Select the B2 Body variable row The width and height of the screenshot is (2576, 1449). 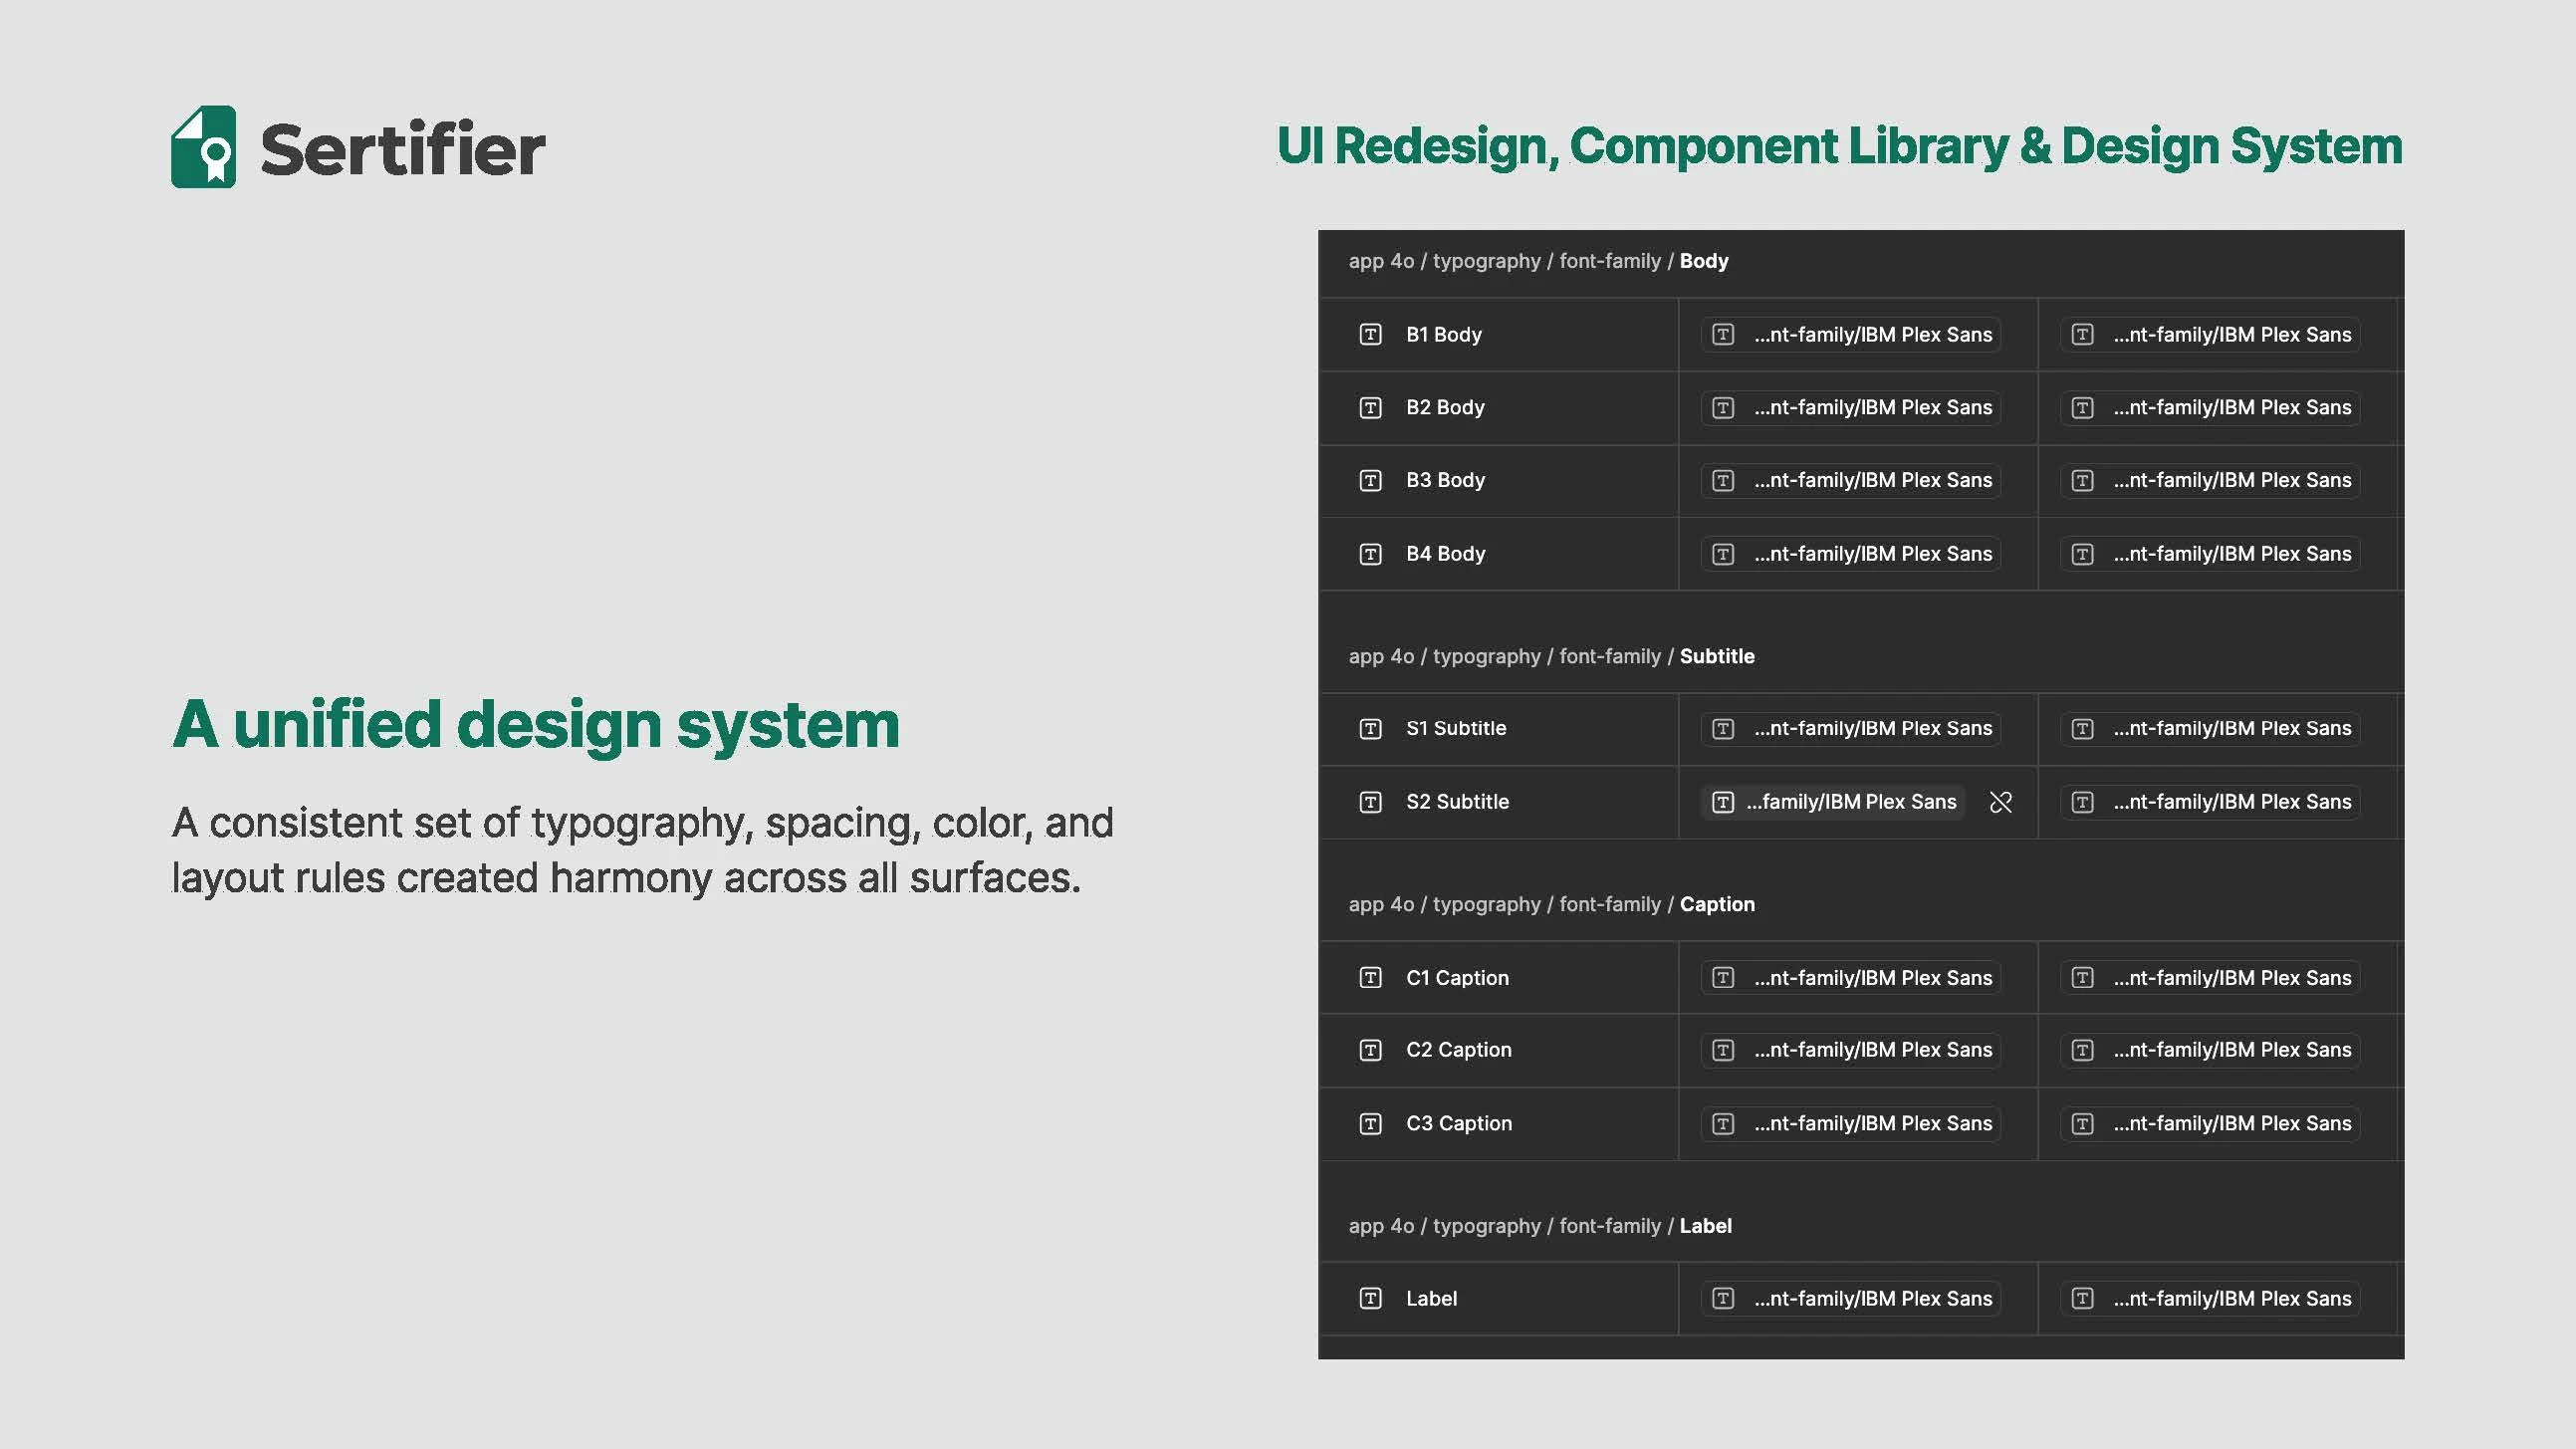click(x=1444, y=408)
